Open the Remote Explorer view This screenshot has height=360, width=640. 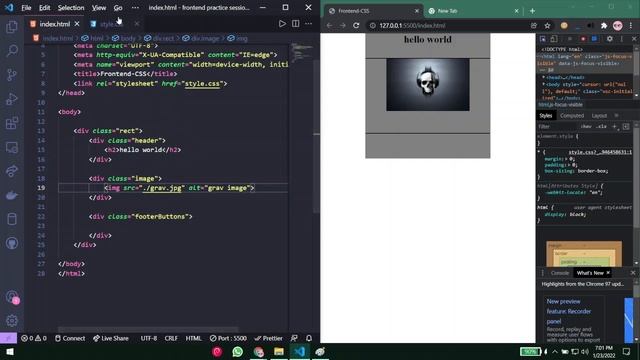pos(12,147)
